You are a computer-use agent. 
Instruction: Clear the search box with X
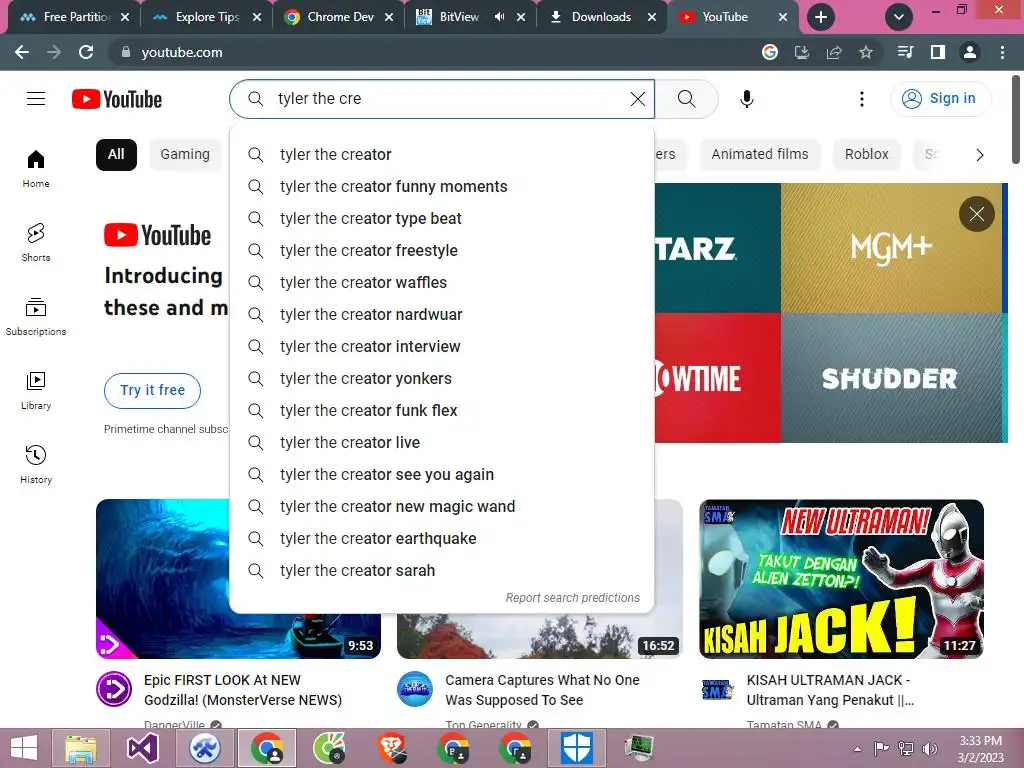(637, 99)
